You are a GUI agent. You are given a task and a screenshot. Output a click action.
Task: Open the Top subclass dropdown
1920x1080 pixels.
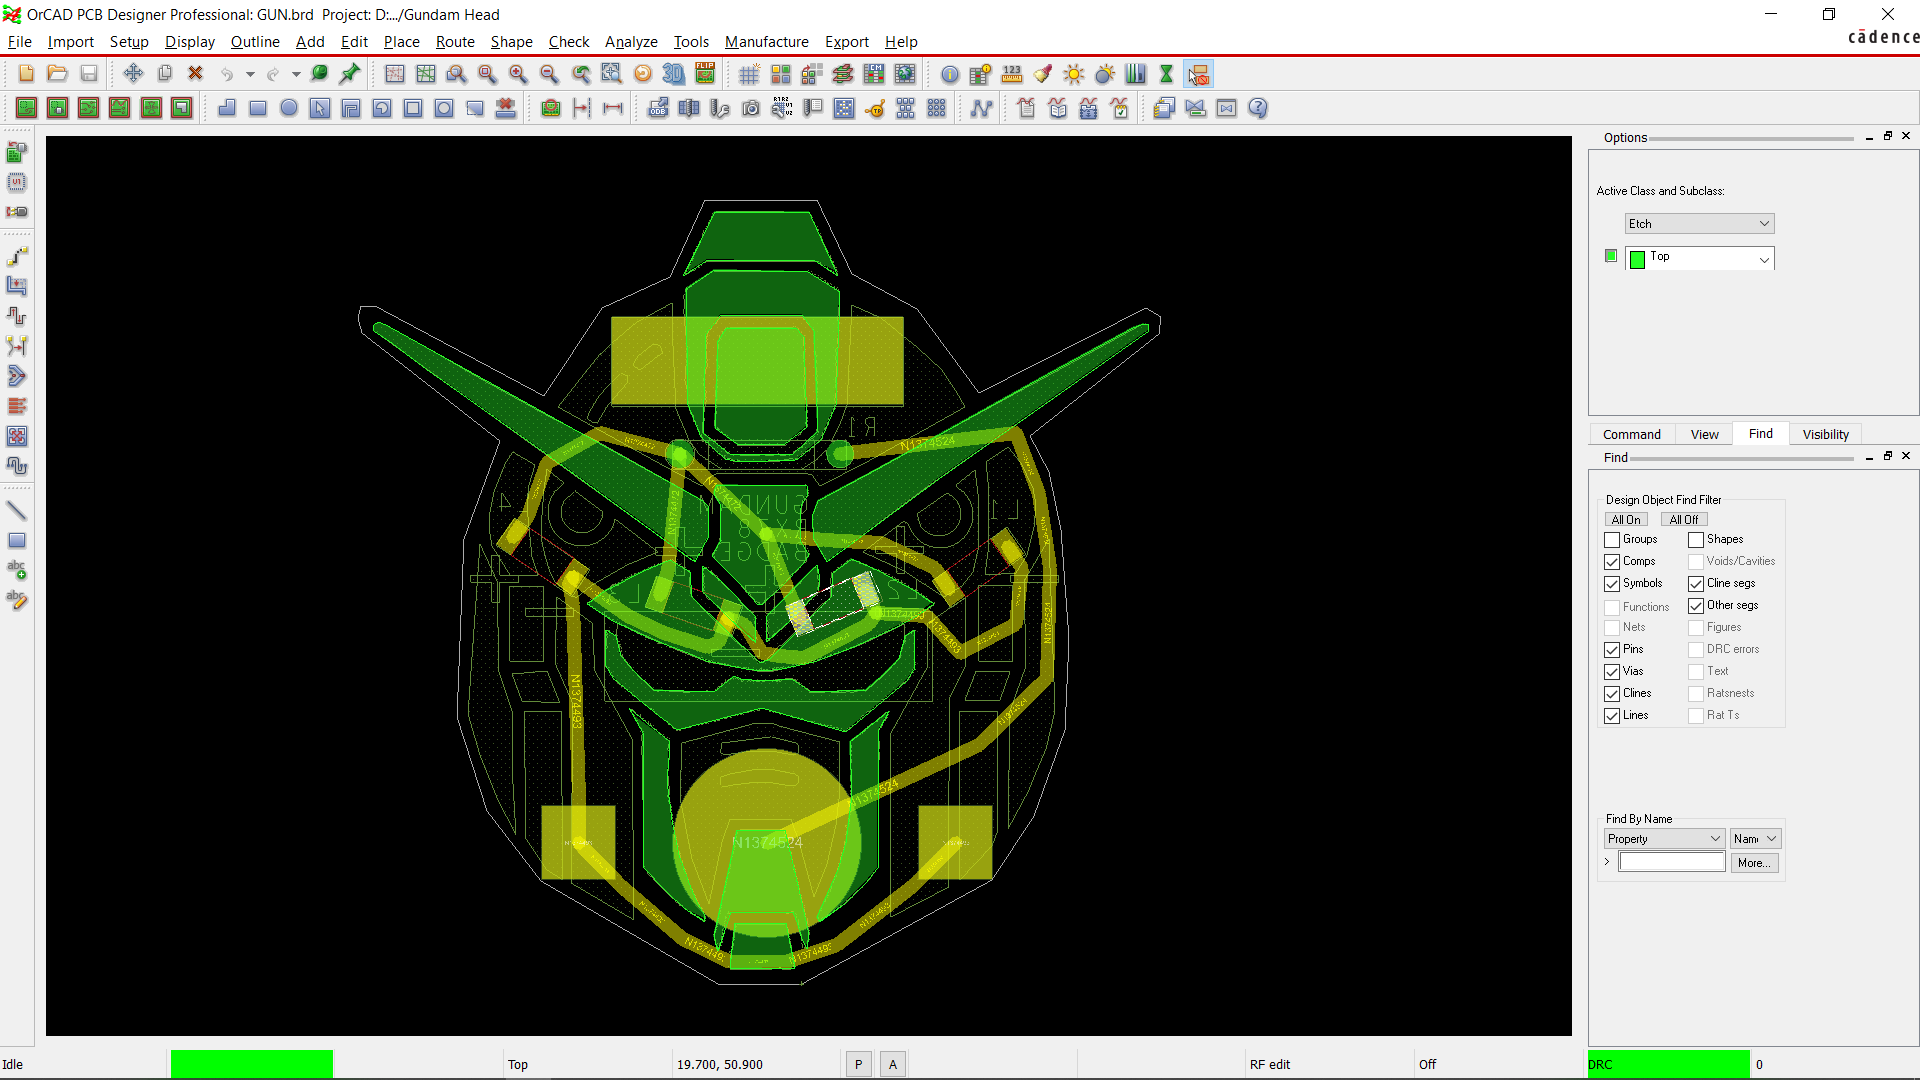[1764, 258]
